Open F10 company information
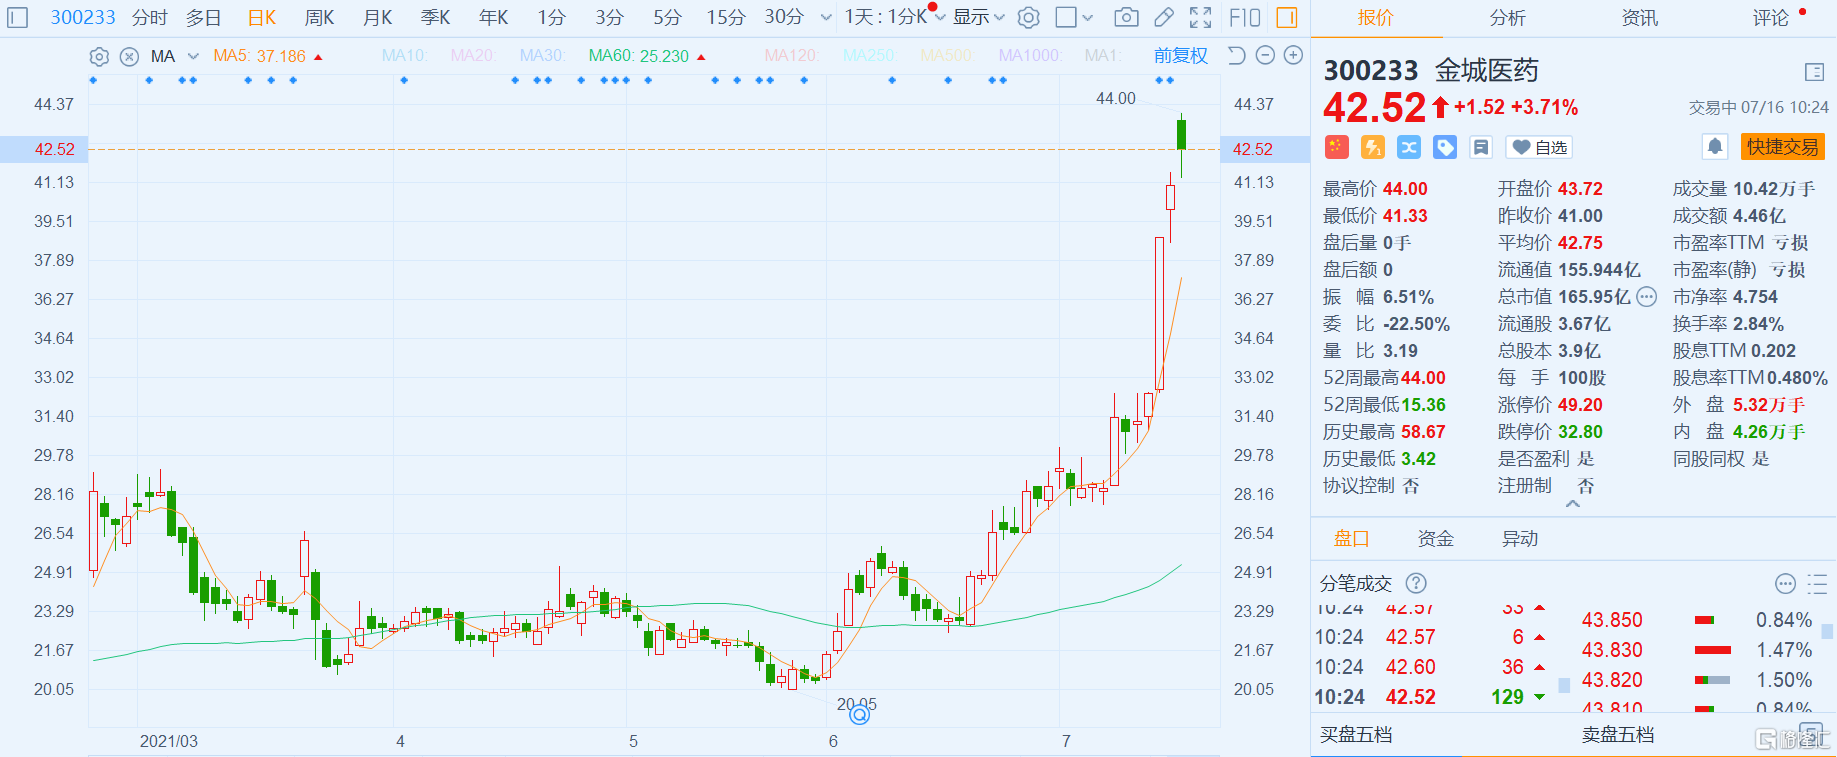This screenshot has height=757, width=1837. [1245, 17]
